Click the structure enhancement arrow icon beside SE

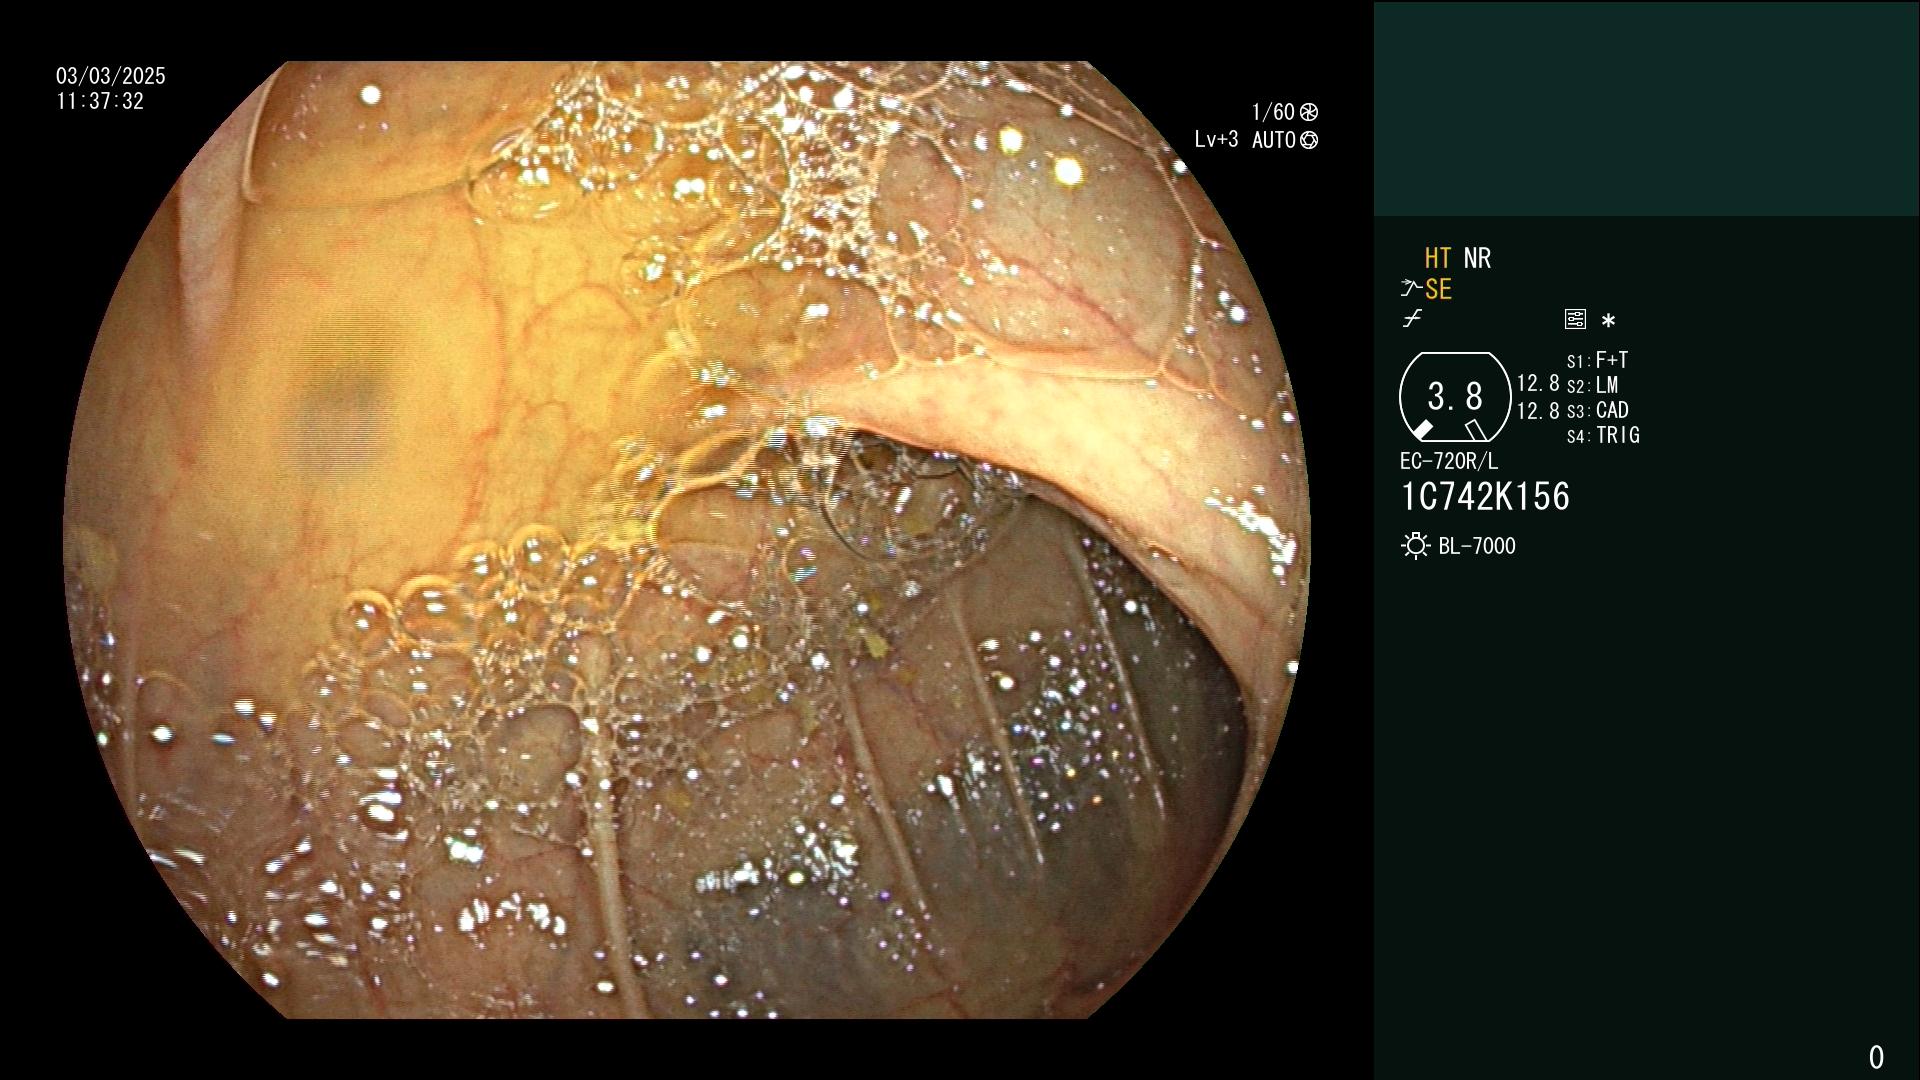tap(1411, 289)
